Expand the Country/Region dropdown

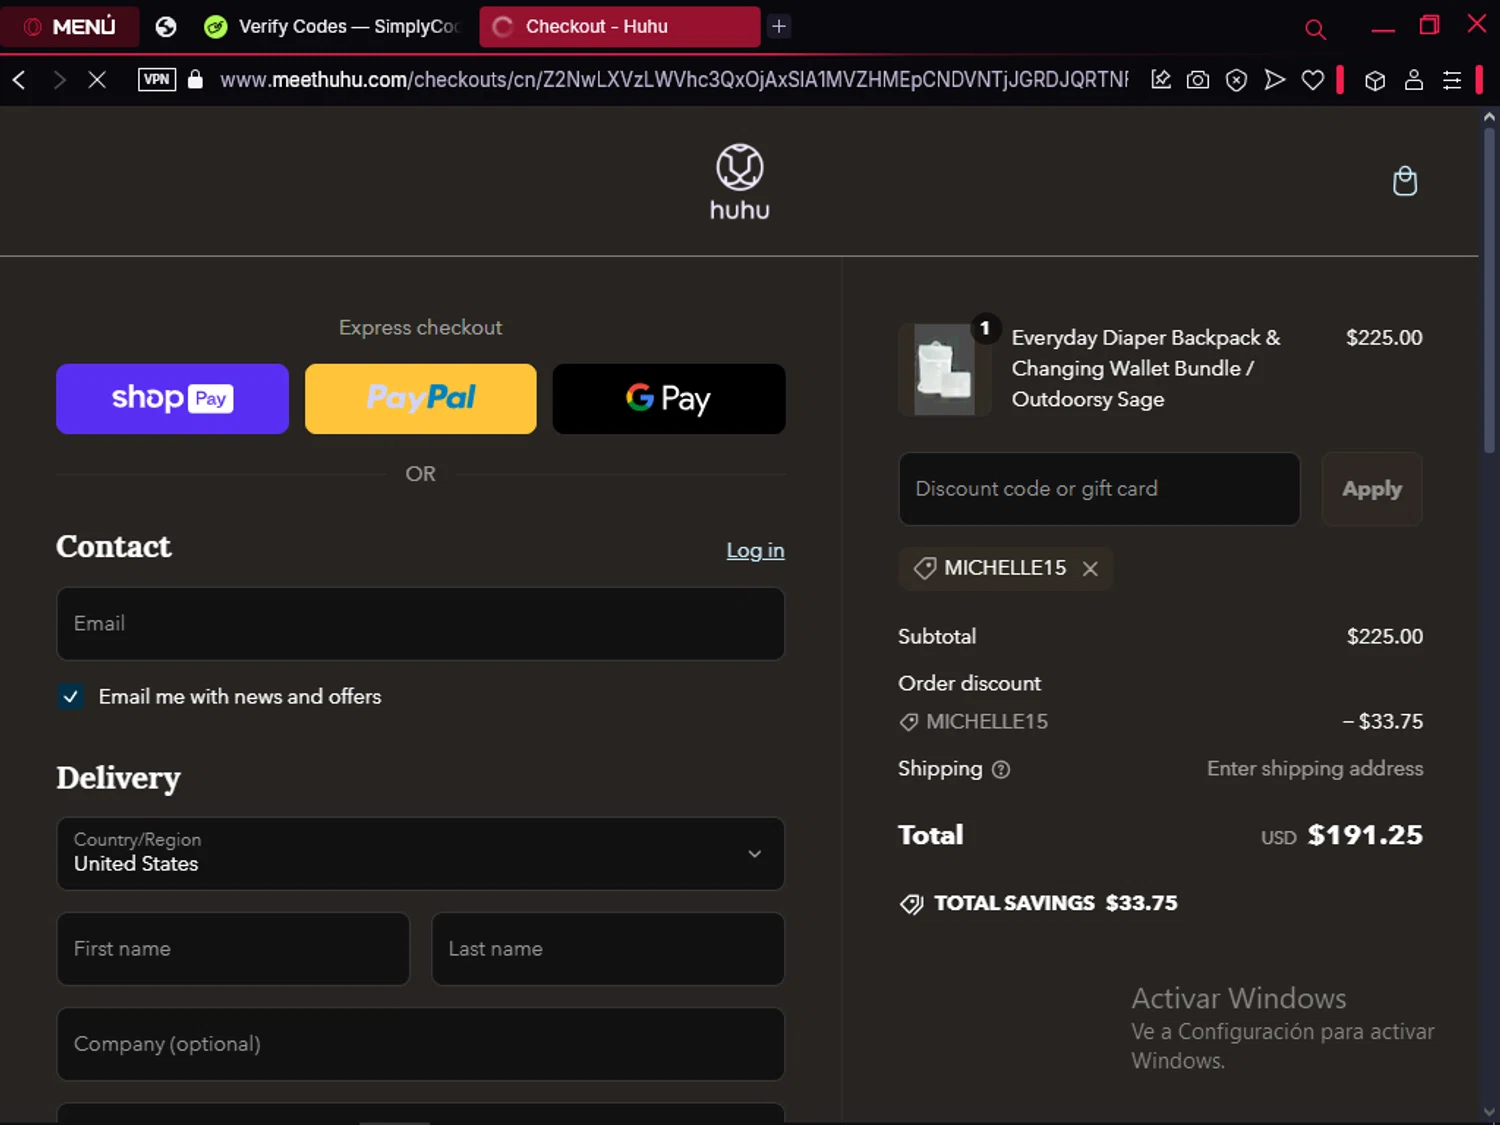[421, 854]
